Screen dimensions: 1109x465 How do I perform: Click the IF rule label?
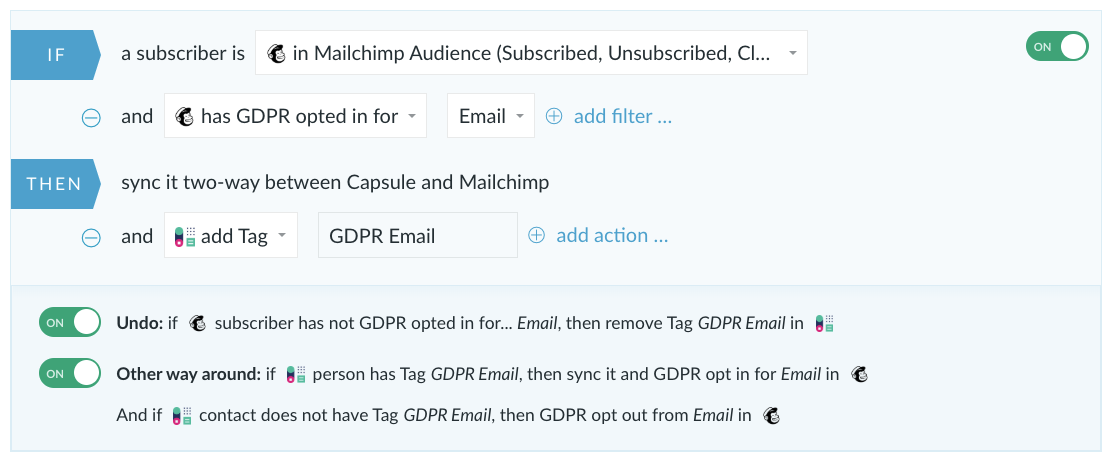[x=55, y=54]
